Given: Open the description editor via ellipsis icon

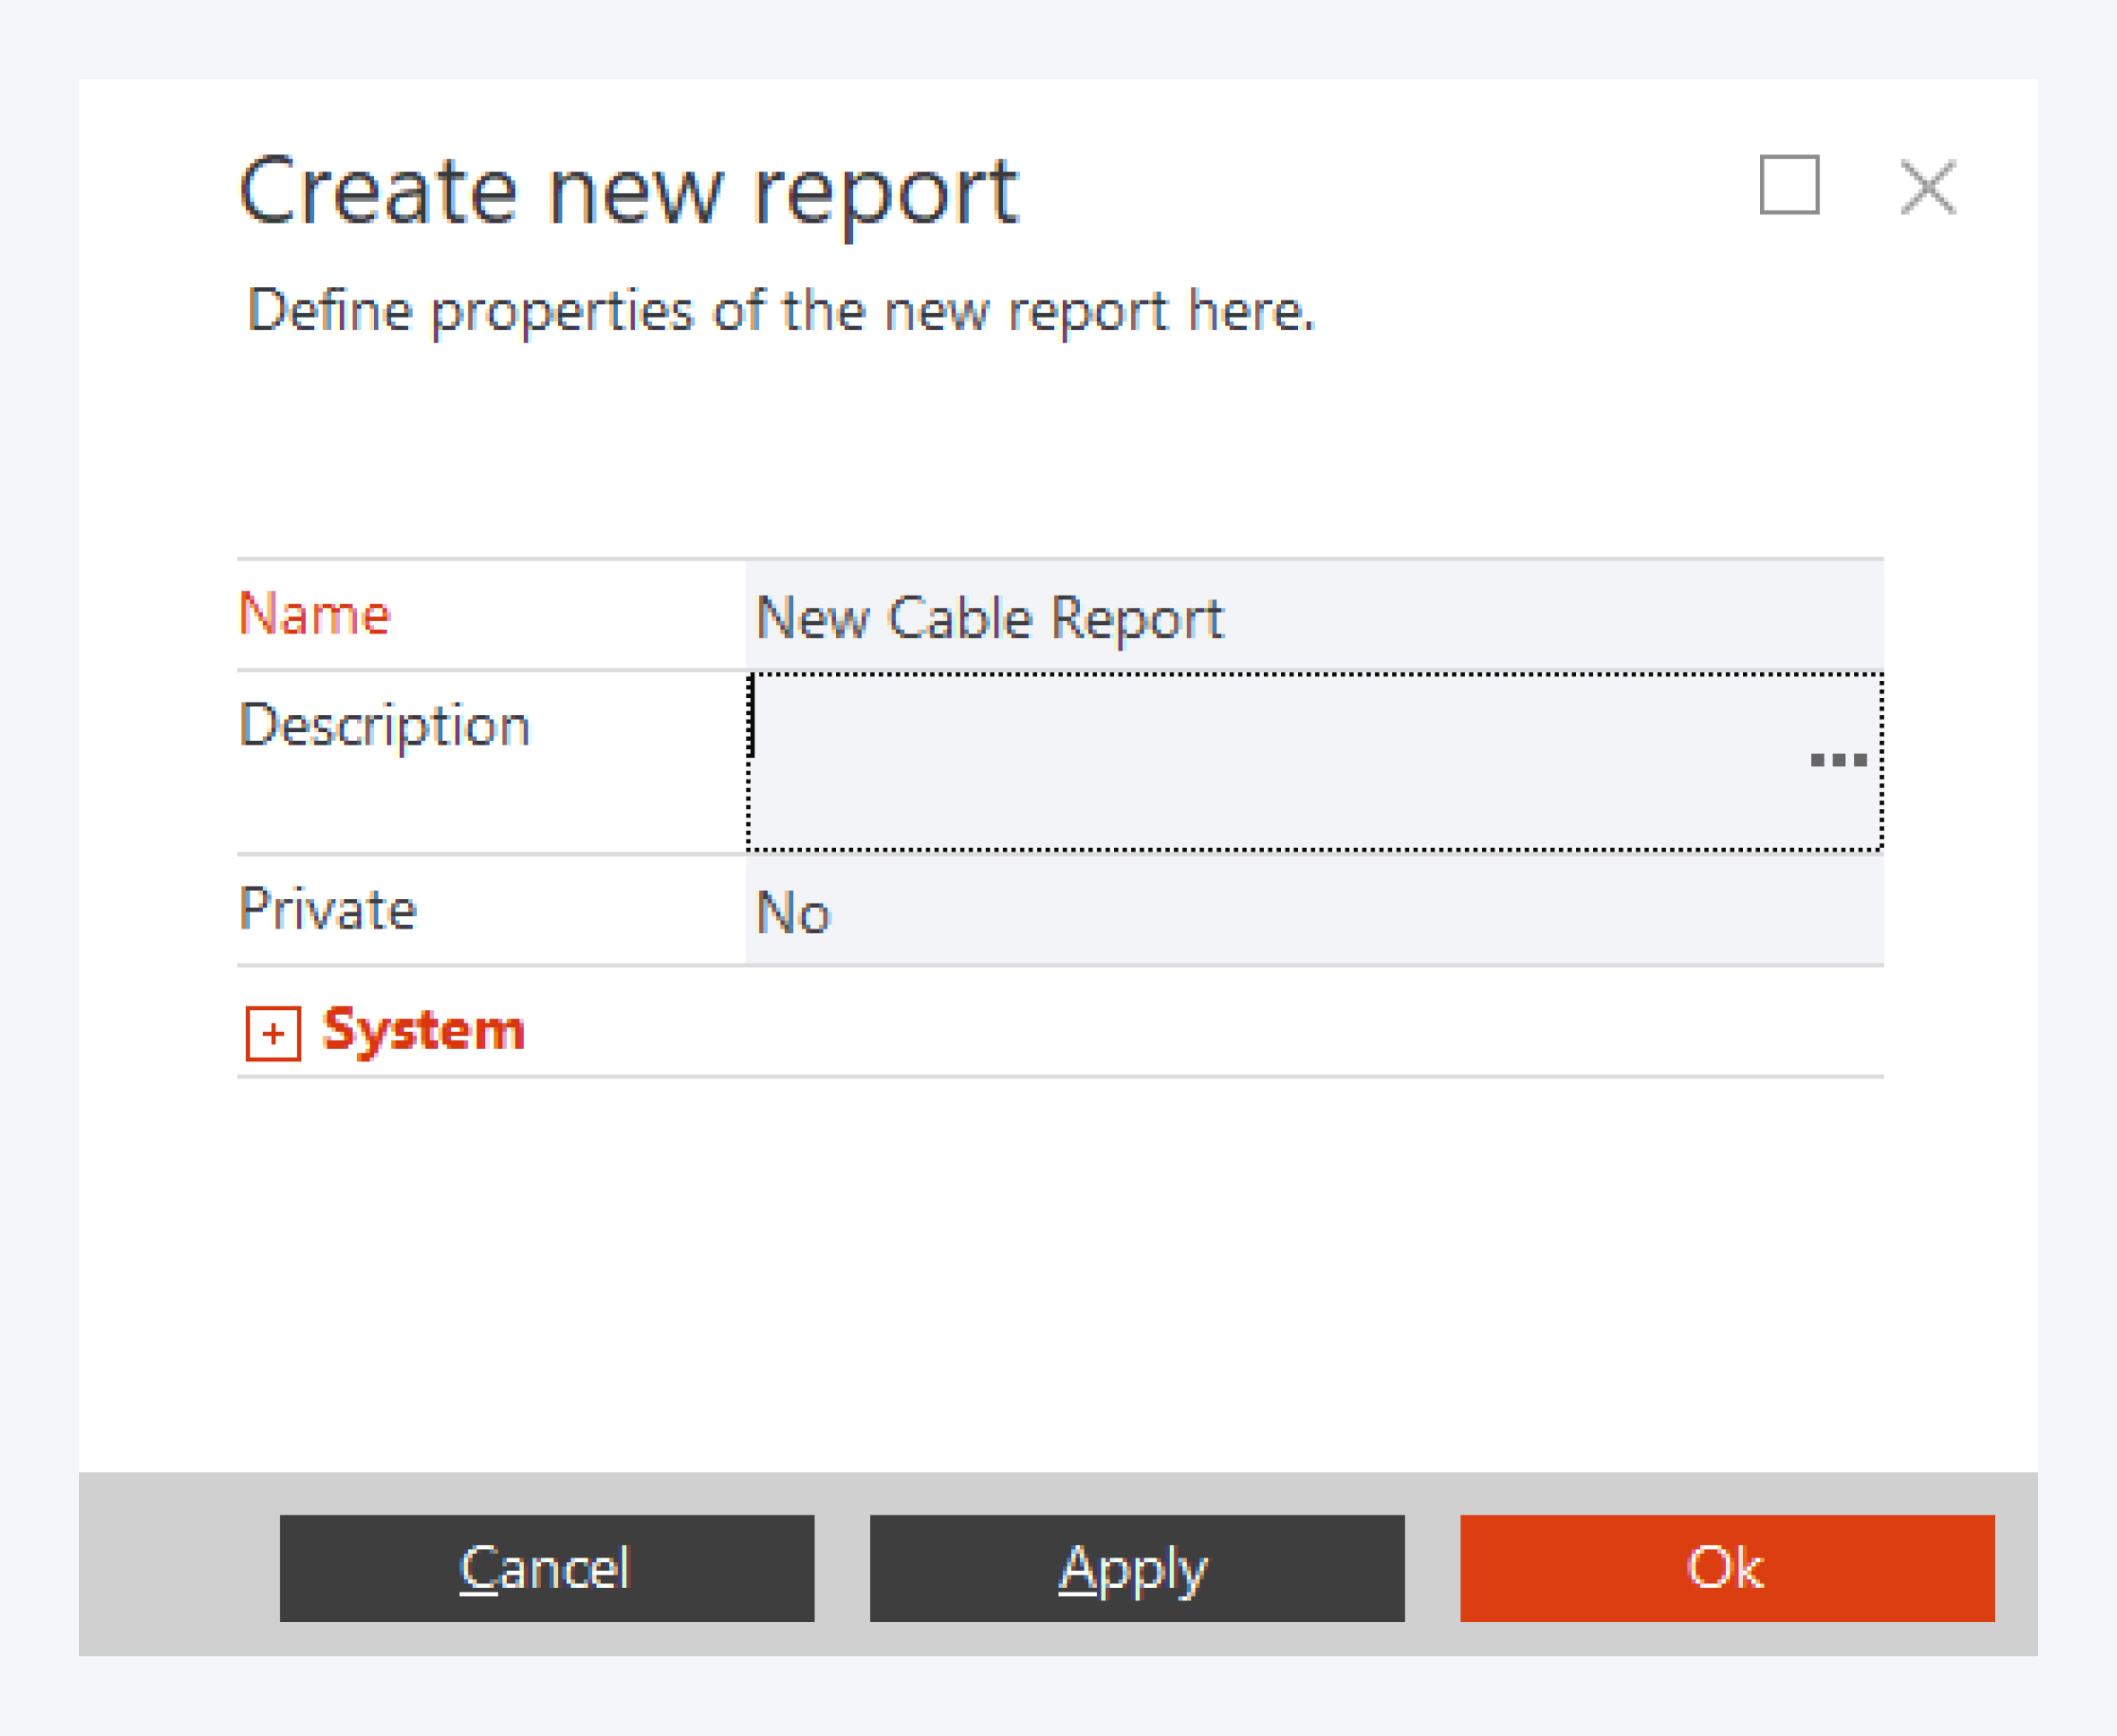Looking at the screenshot, I should tap(1838, 760).
